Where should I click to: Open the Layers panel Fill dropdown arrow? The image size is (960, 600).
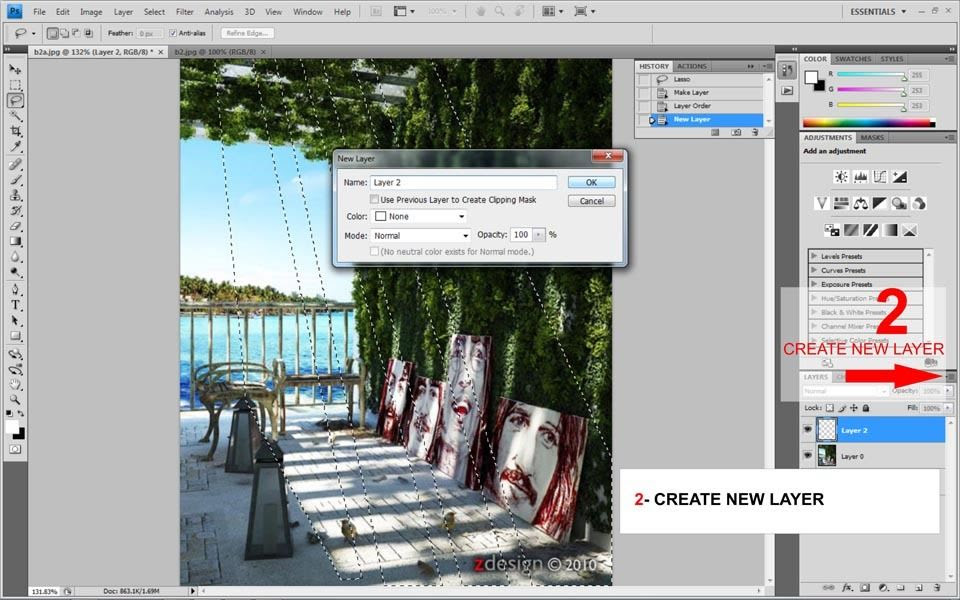(x=949, y=408)
